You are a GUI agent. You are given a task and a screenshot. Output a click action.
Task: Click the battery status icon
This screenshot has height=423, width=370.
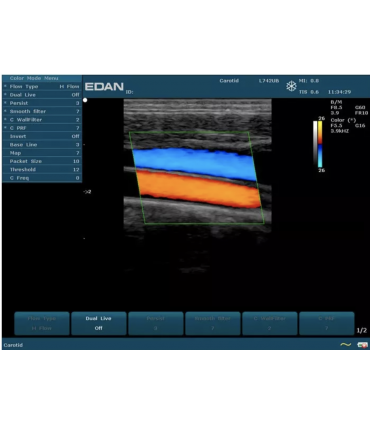pos(362,345)
